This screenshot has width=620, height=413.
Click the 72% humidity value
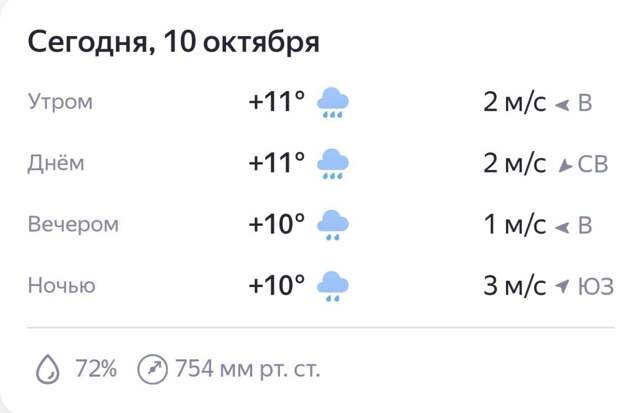point(97,370)
